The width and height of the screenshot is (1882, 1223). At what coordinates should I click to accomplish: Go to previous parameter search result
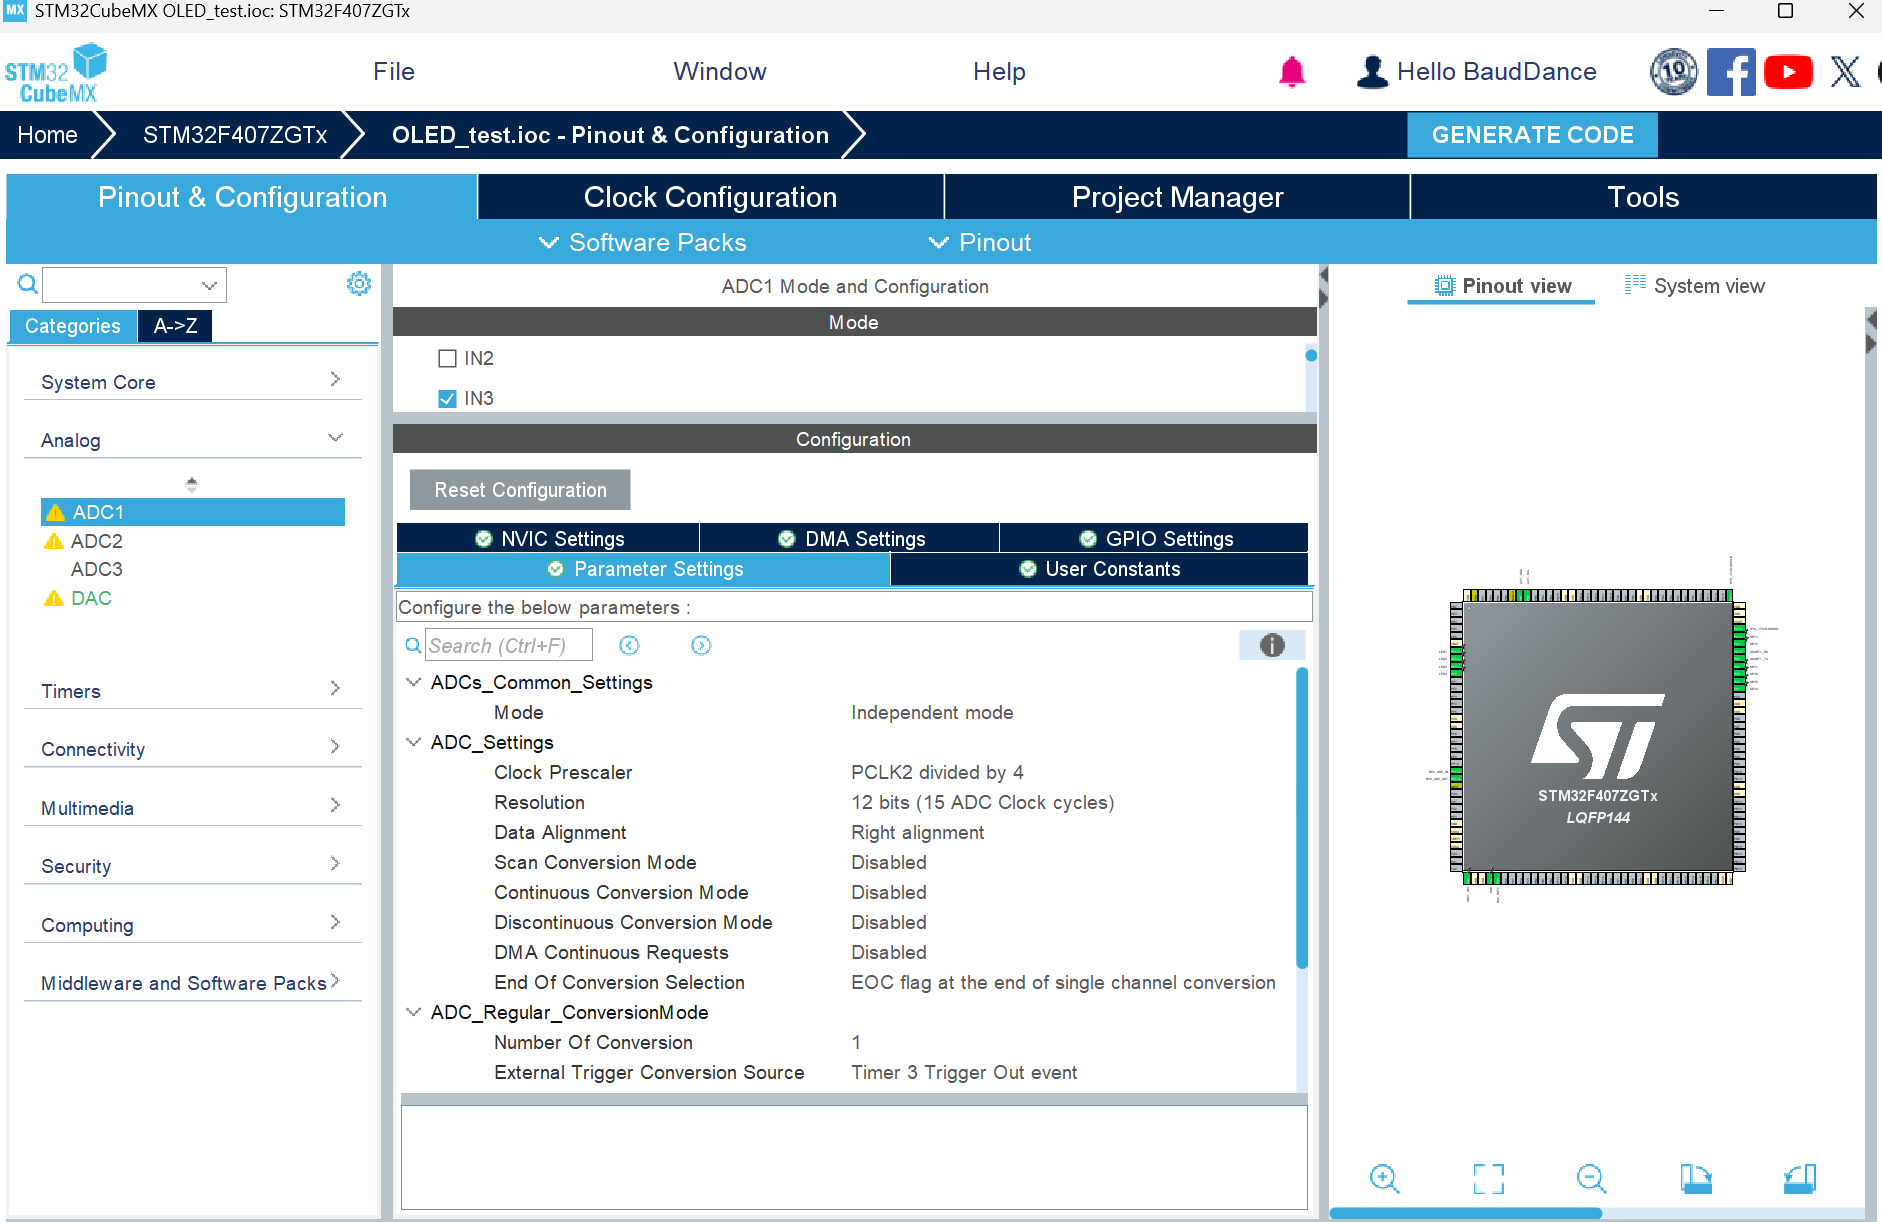629,645
